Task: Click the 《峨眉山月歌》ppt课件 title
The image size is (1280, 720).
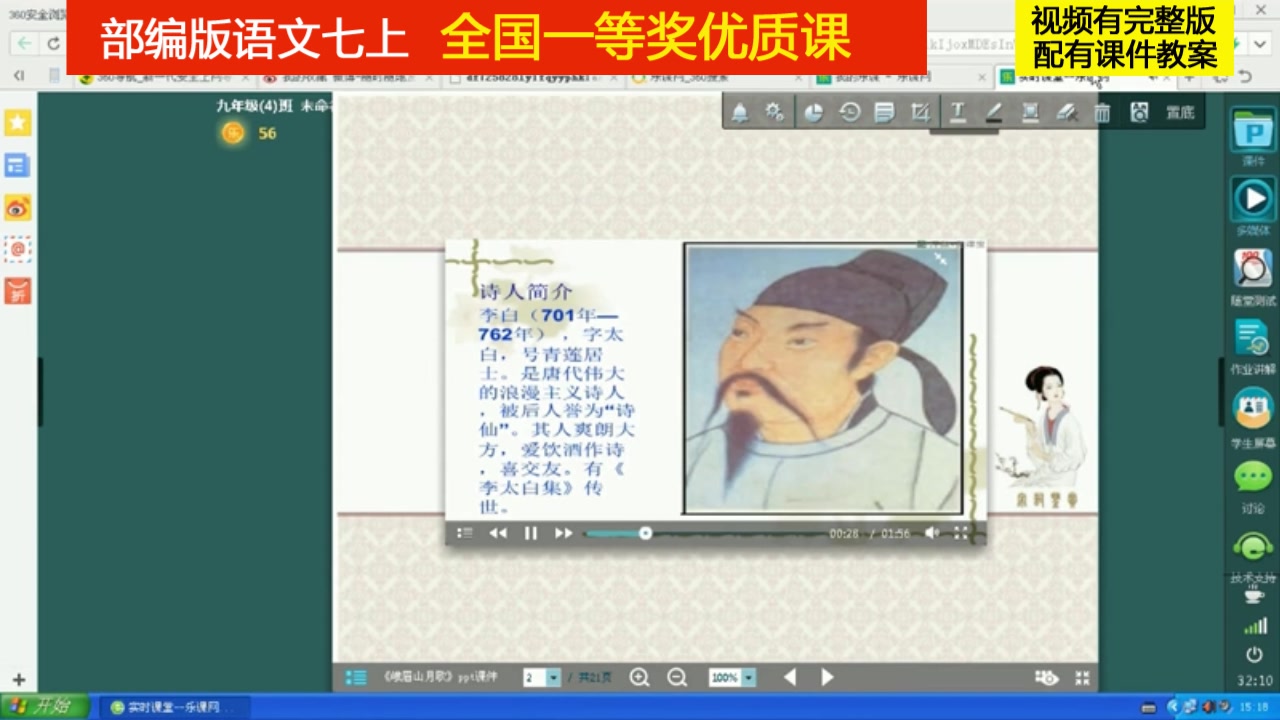Action: [440, 678]
